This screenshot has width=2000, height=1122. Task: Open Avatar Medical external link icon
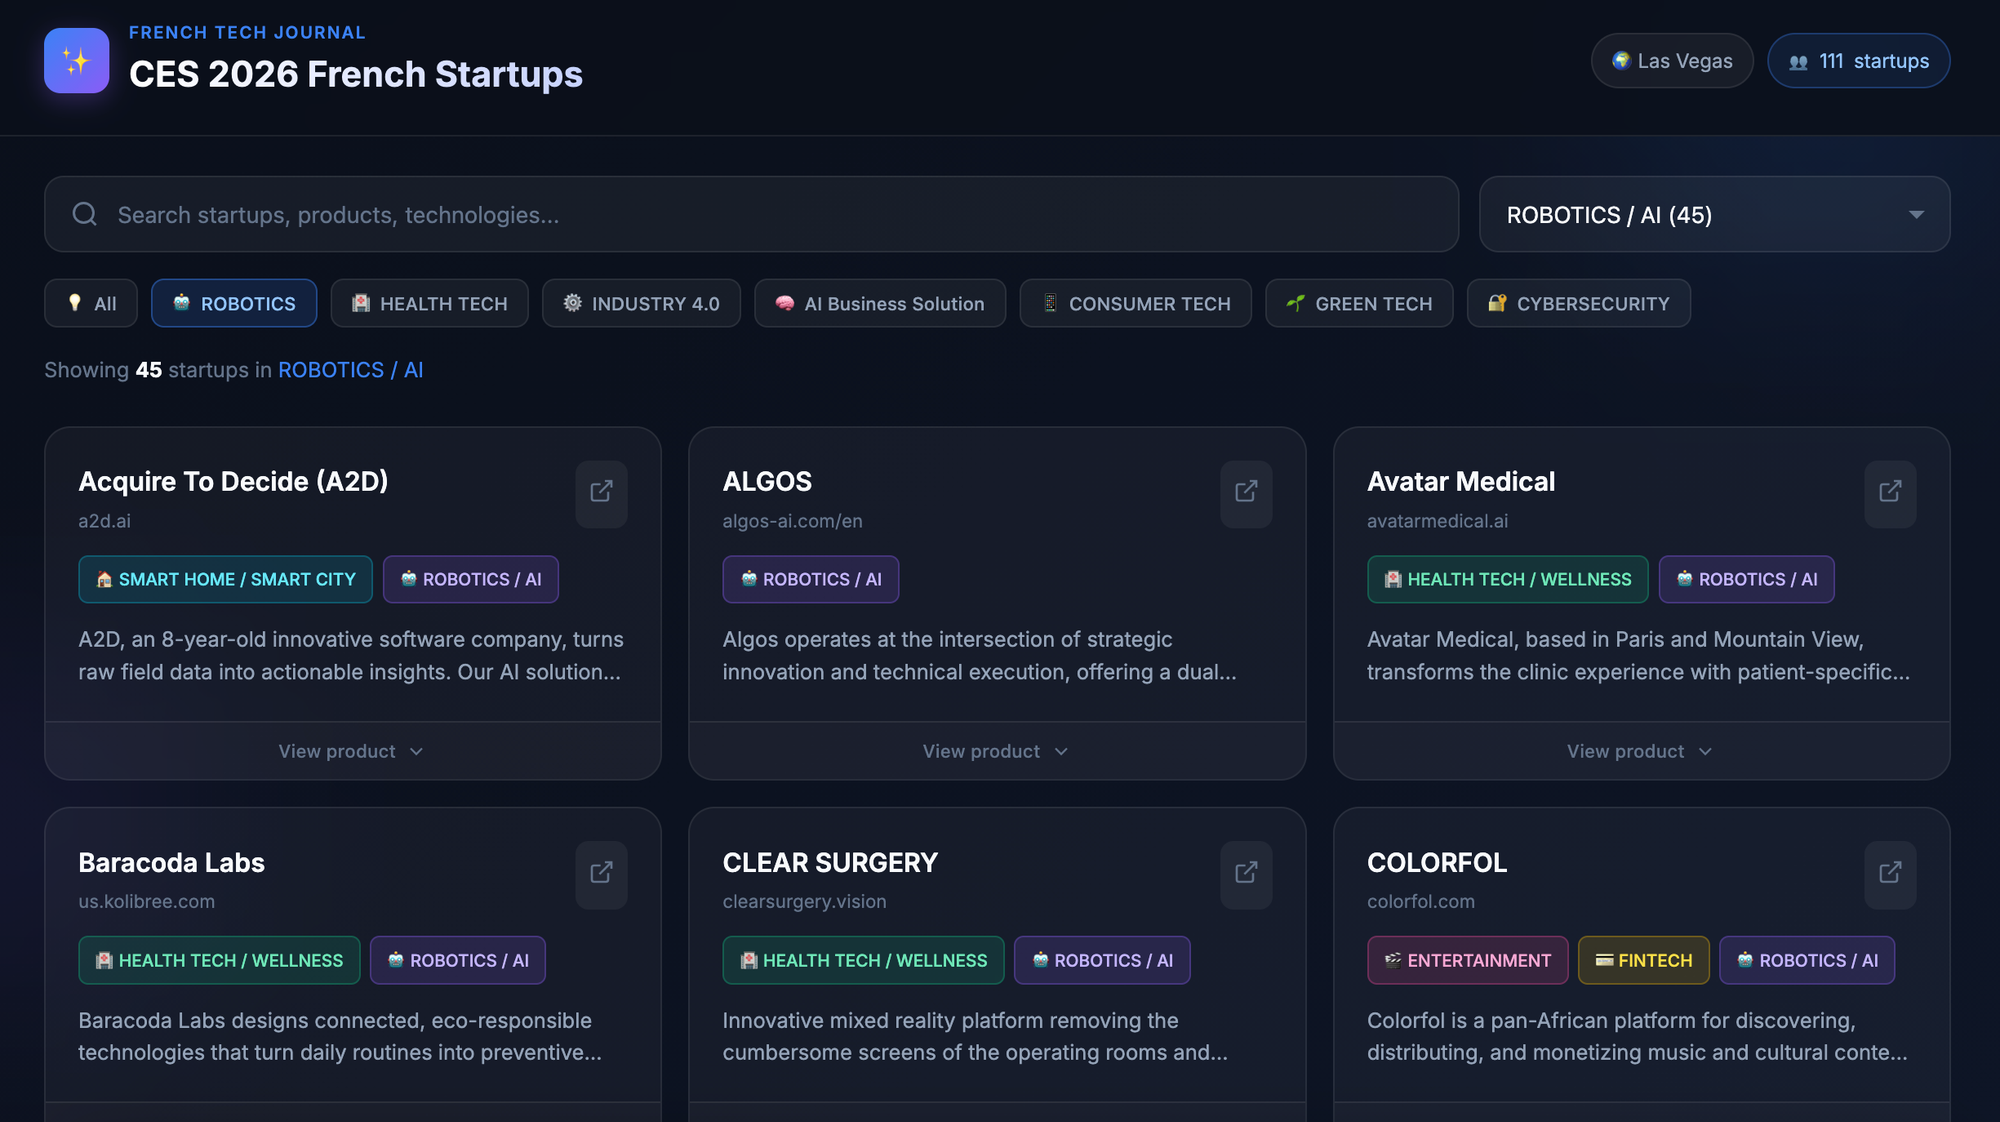click(1889, 492)
